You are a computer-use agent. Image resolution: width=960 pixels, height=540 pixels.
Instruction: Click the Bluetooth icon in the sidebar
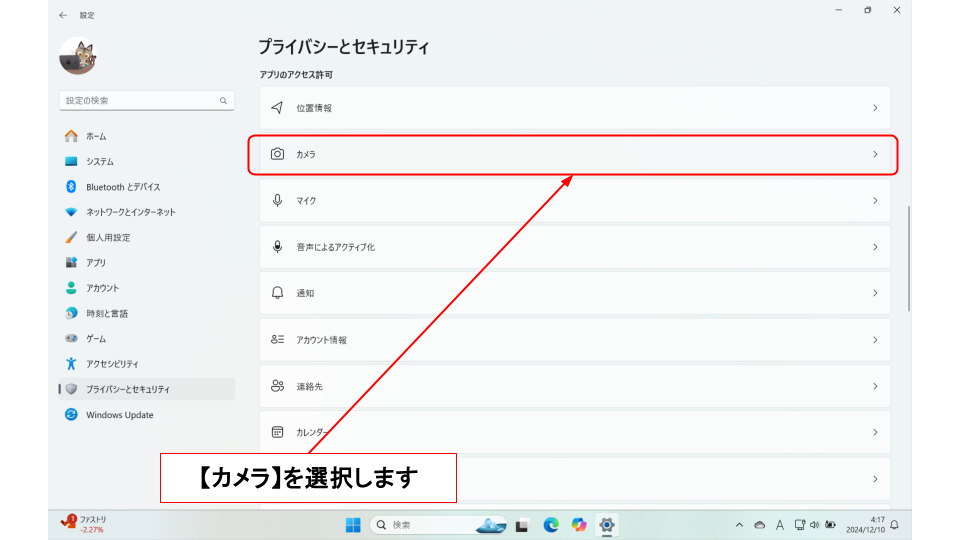tap(71, 187)
